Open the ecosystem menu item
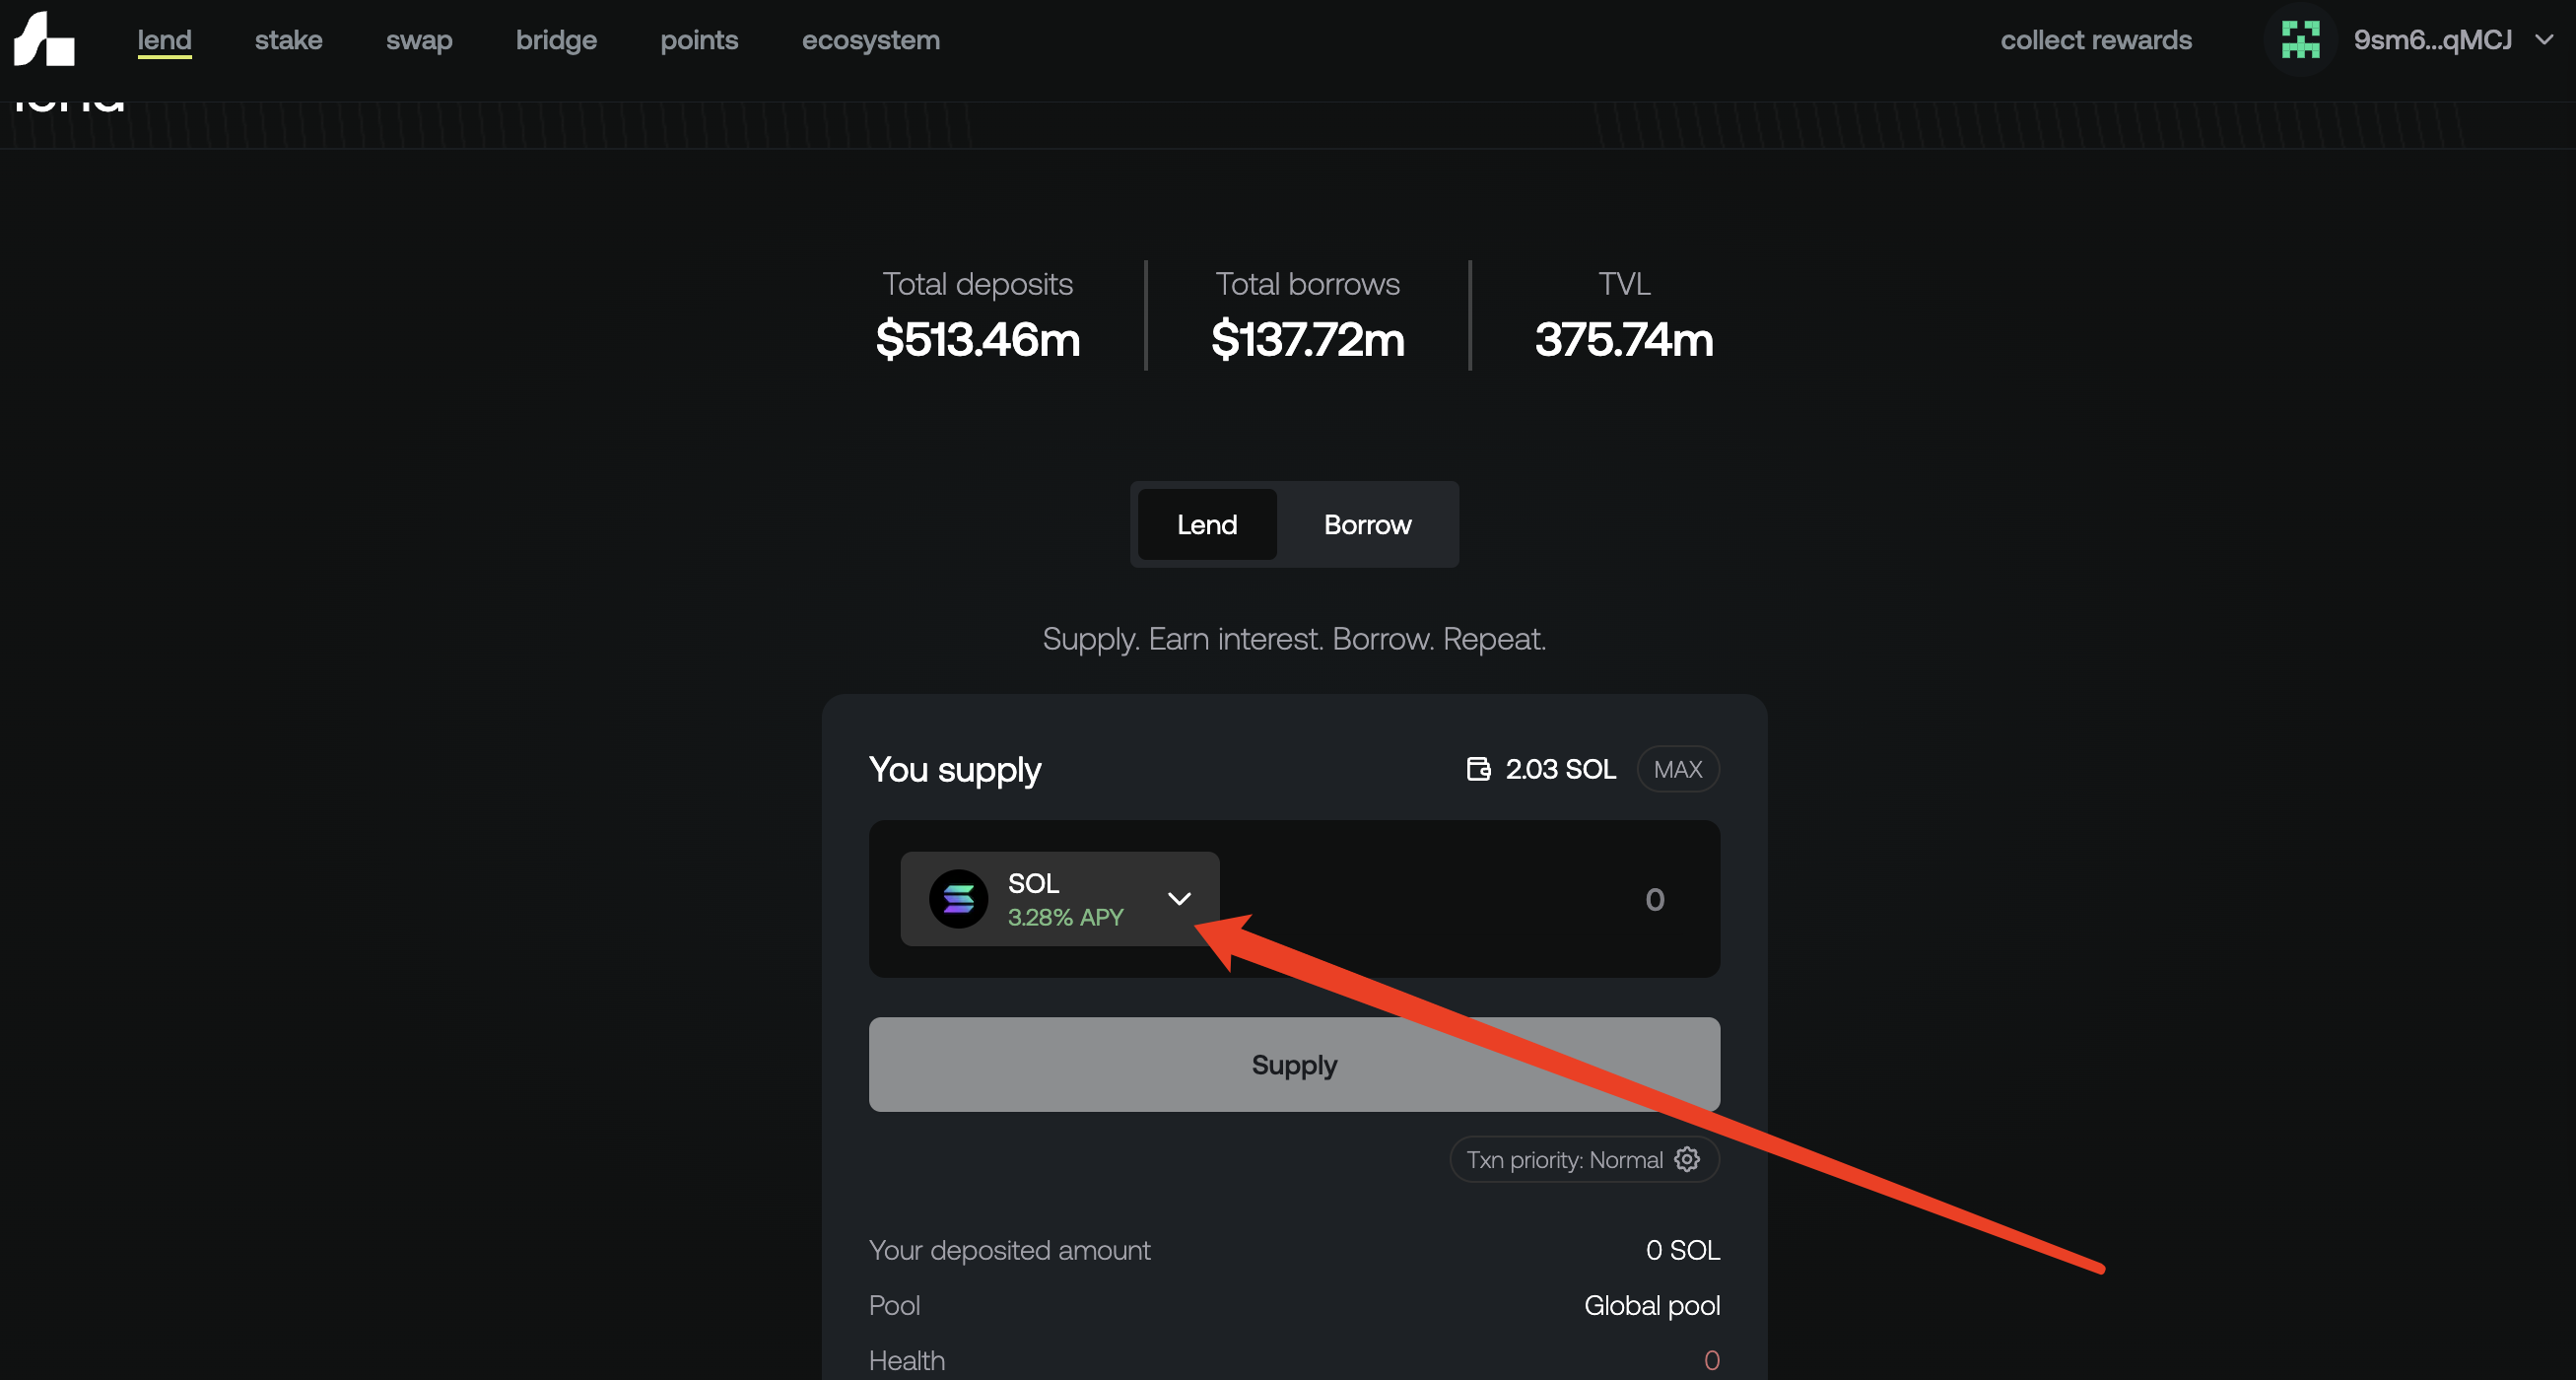The width and height of the screenshot is (2576, 1380). click(870, 40)
